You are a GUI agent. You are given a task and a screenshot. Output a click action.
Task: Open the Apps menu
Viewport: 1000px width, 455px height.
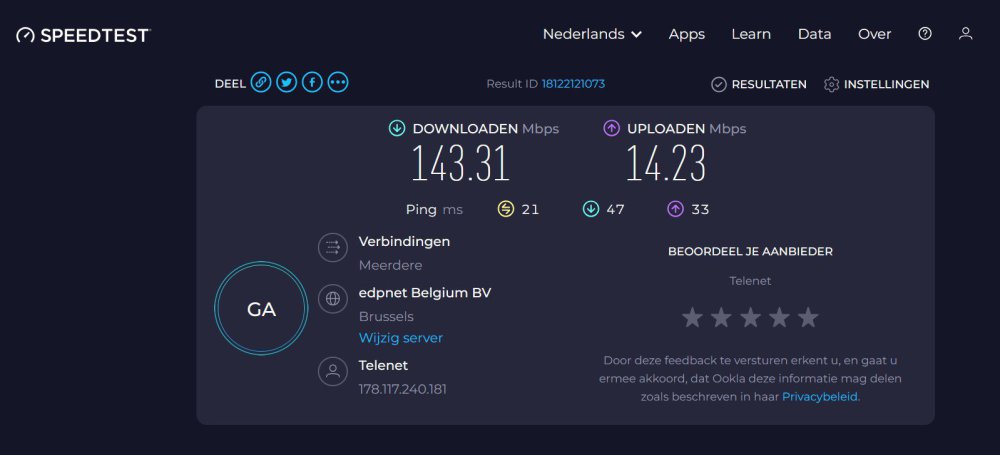(687, 34)
